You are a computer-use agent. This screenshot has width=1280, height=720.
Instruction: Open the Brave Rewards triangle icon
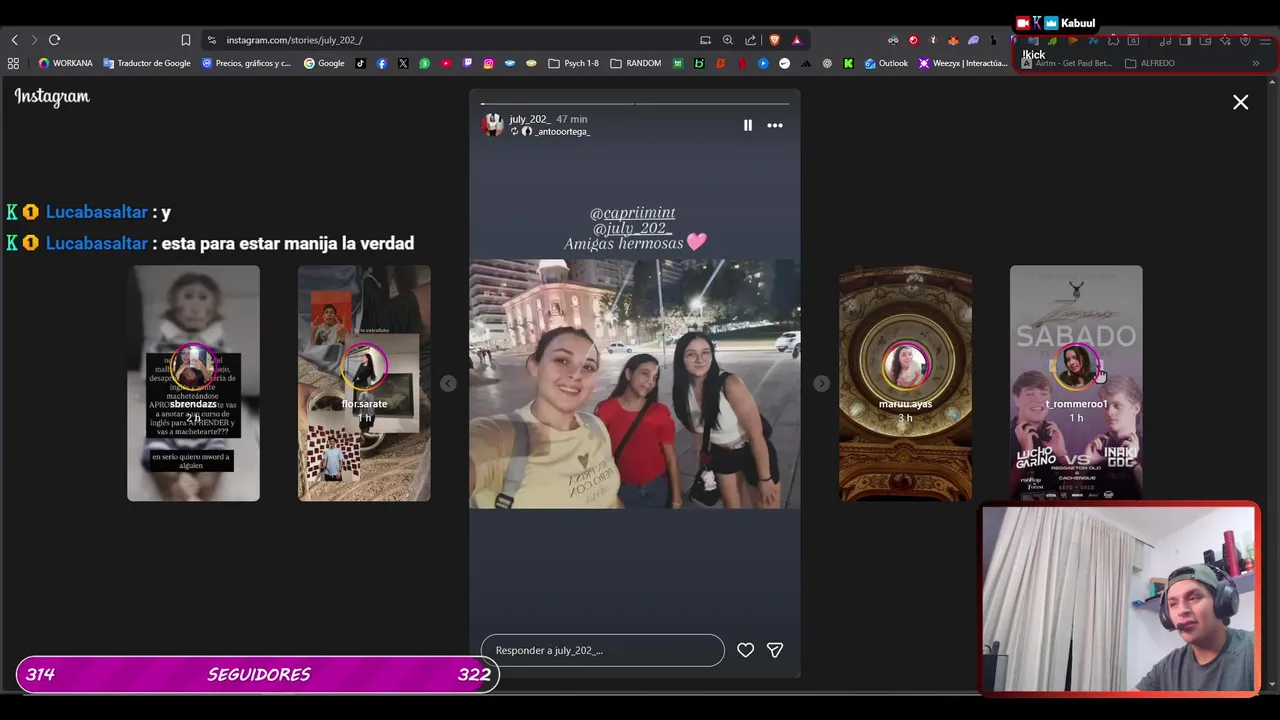point(796,40)
